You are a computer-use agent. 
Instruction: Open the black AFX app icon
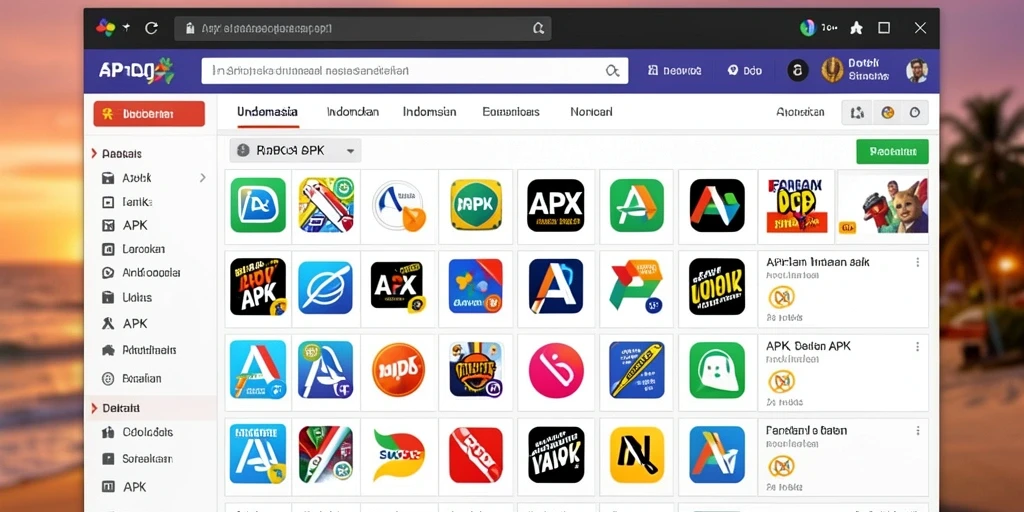pyautogui.click(x=397, y=286)
